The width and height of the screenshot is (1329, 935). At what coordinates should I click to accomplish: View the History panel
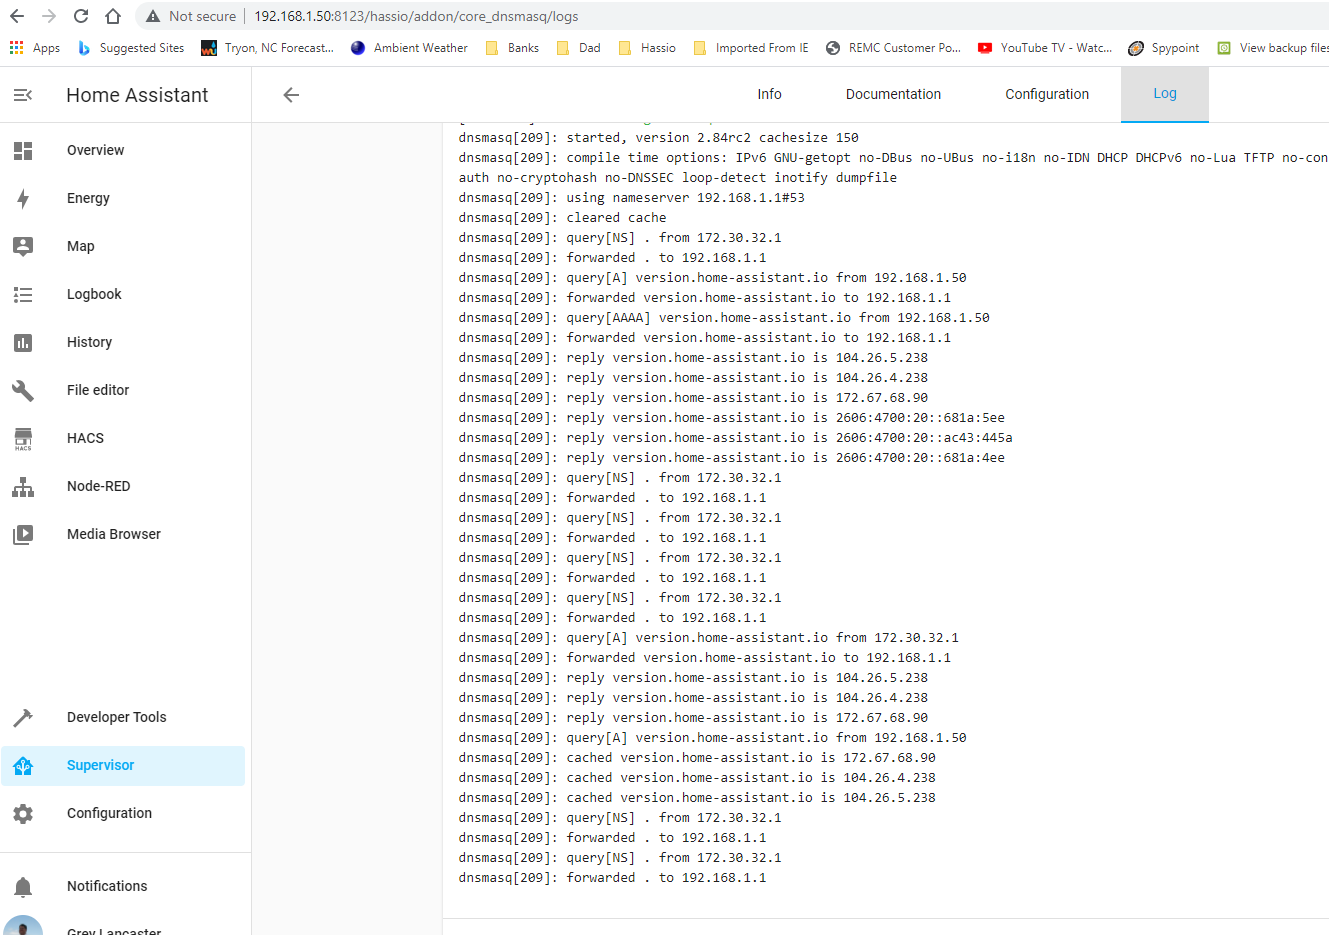[89, 342]
